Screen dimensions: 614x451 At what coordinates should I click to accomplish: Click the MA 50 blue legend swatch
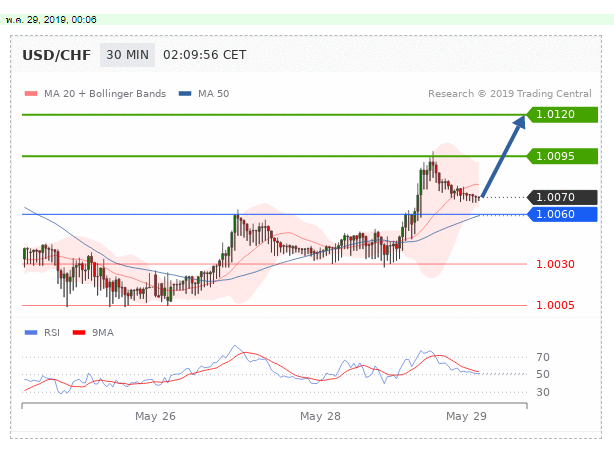[x=185, y=94]
